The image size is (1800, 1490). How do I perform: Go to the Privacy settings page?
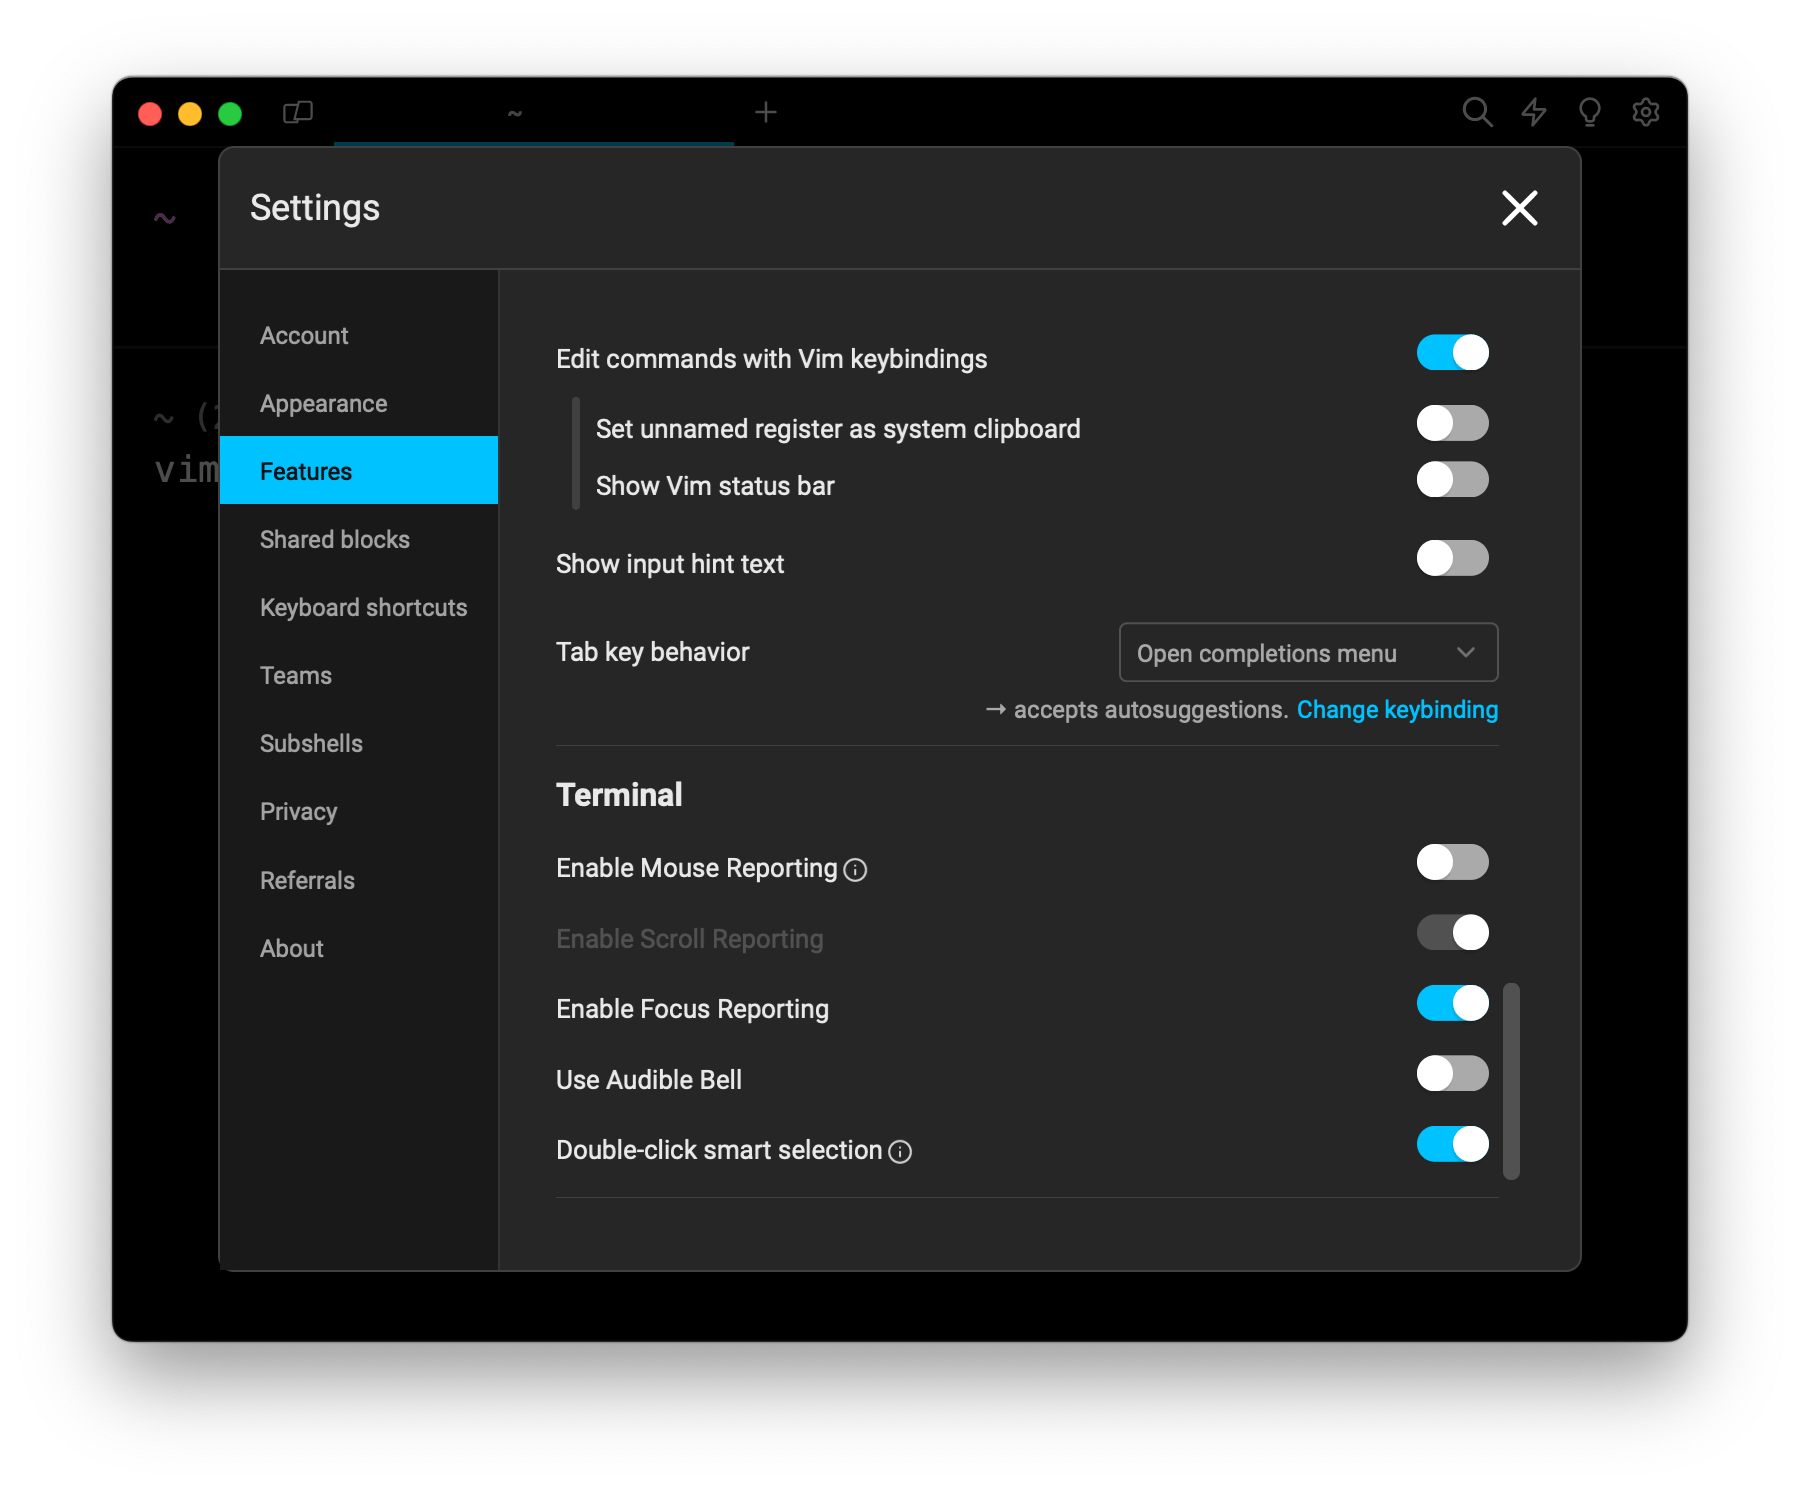coord(298,812)
